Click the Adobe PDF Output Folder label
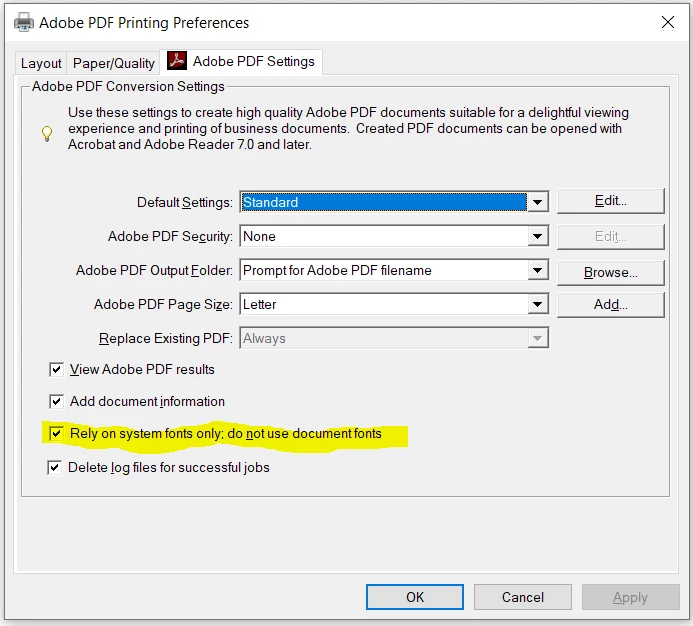Viewport: 693px width, 626px height. tap(154, 271)
